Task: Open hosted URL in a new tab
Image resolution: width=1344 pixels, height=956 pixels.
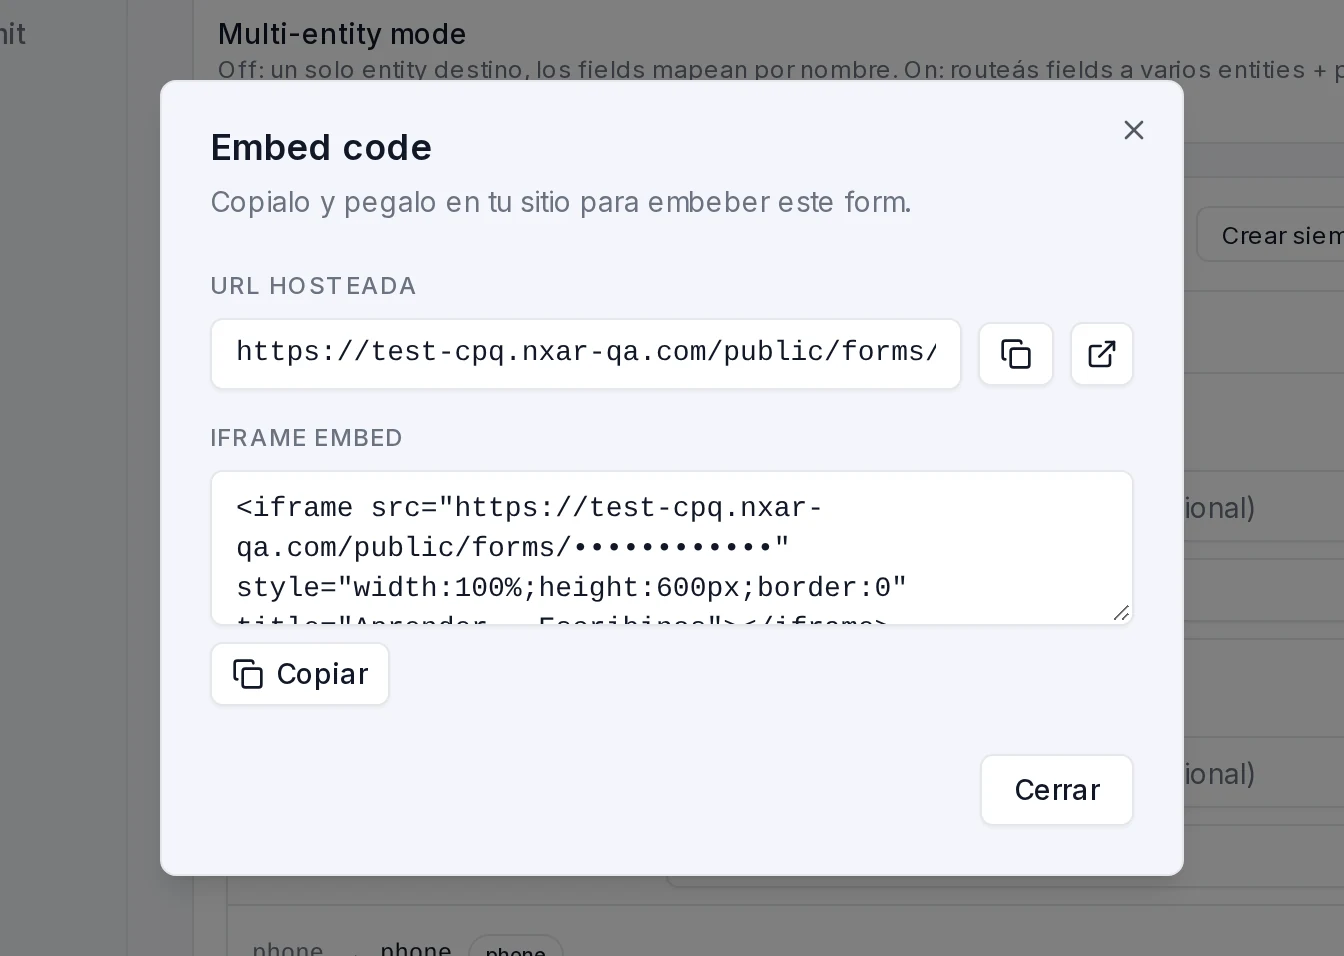Action: coord(1101,354)
